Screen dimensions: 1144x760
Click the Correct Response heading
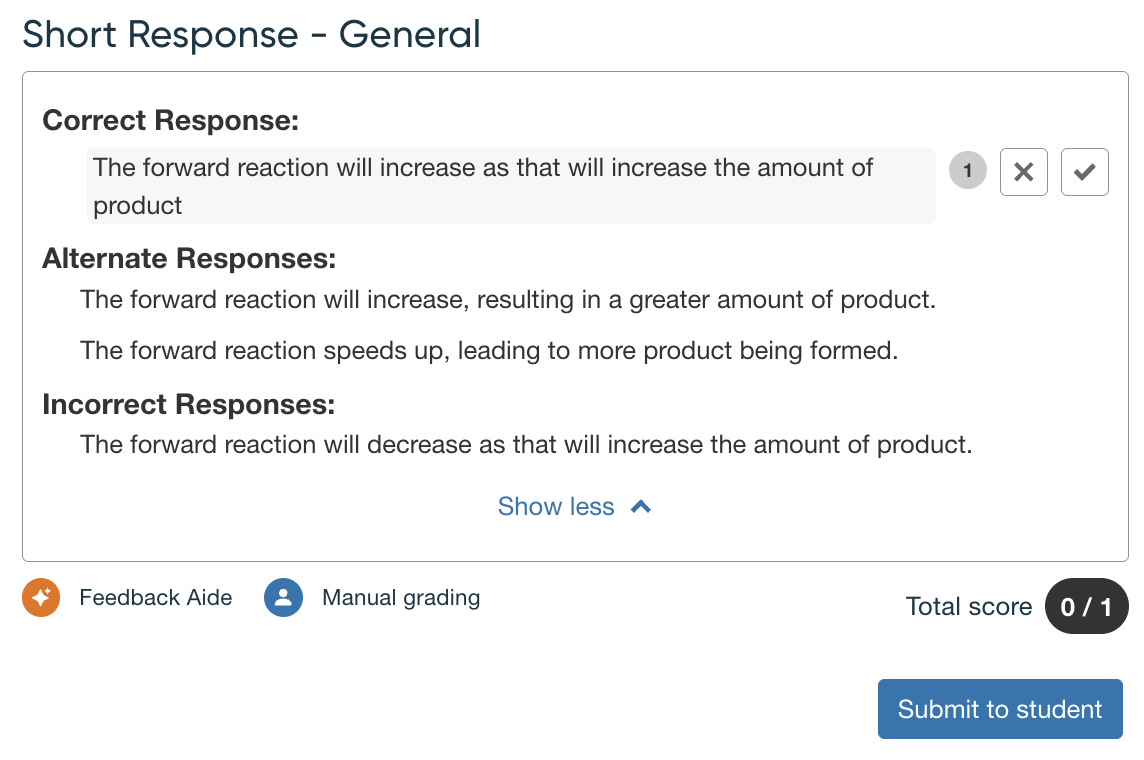point(171,121)
